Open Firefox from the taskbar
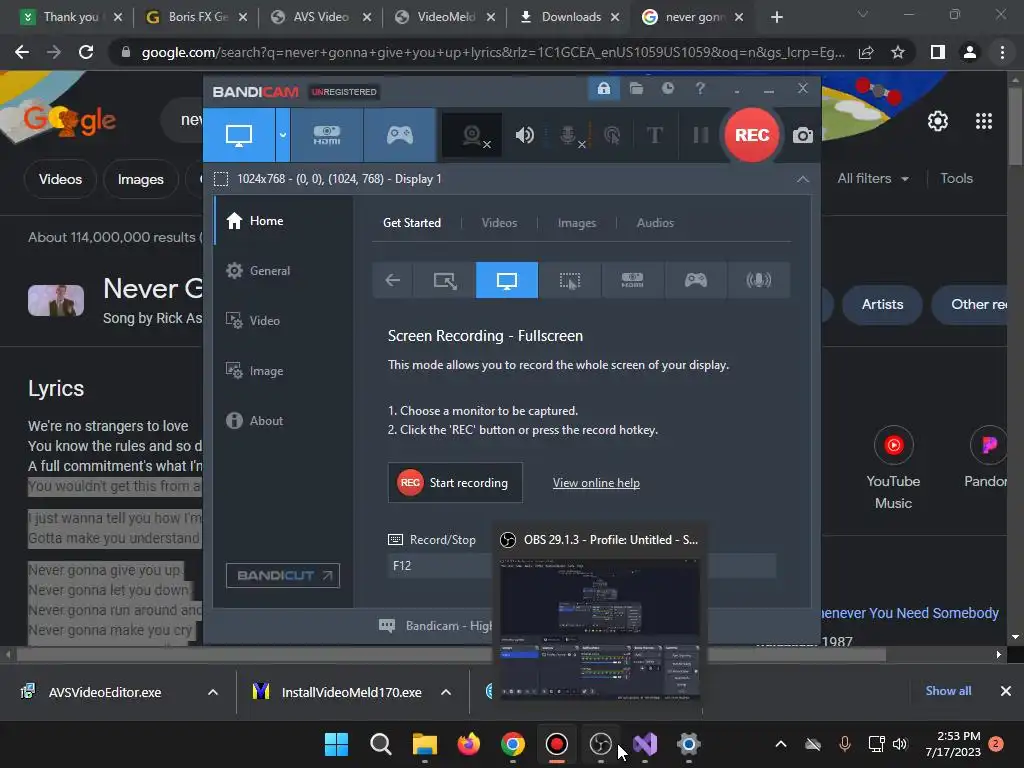 pyautogui.click(x=468, y=744)
